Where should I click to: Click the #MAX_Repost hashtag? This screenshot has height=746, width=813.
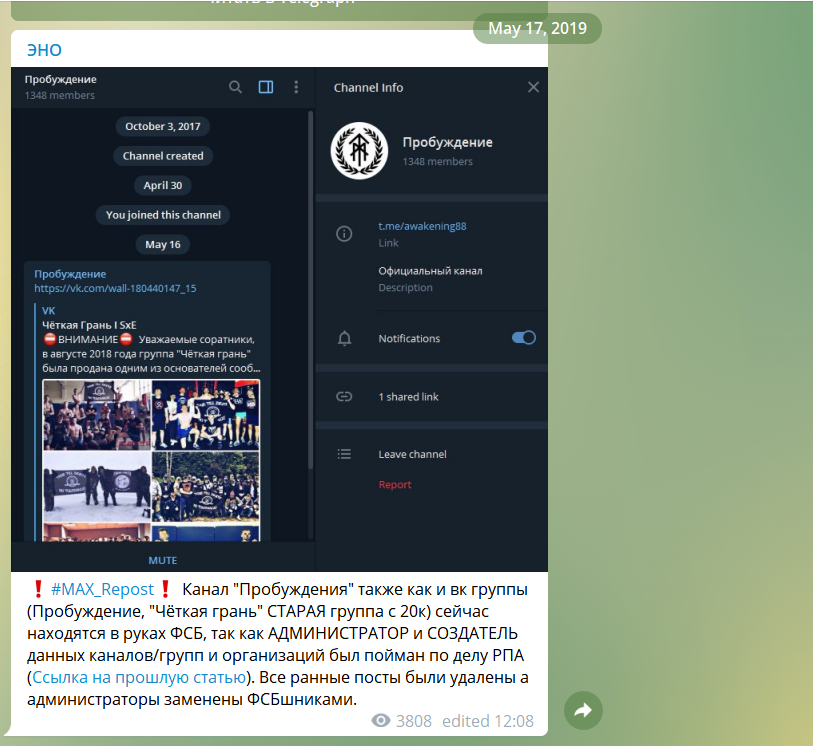point(102,589)
